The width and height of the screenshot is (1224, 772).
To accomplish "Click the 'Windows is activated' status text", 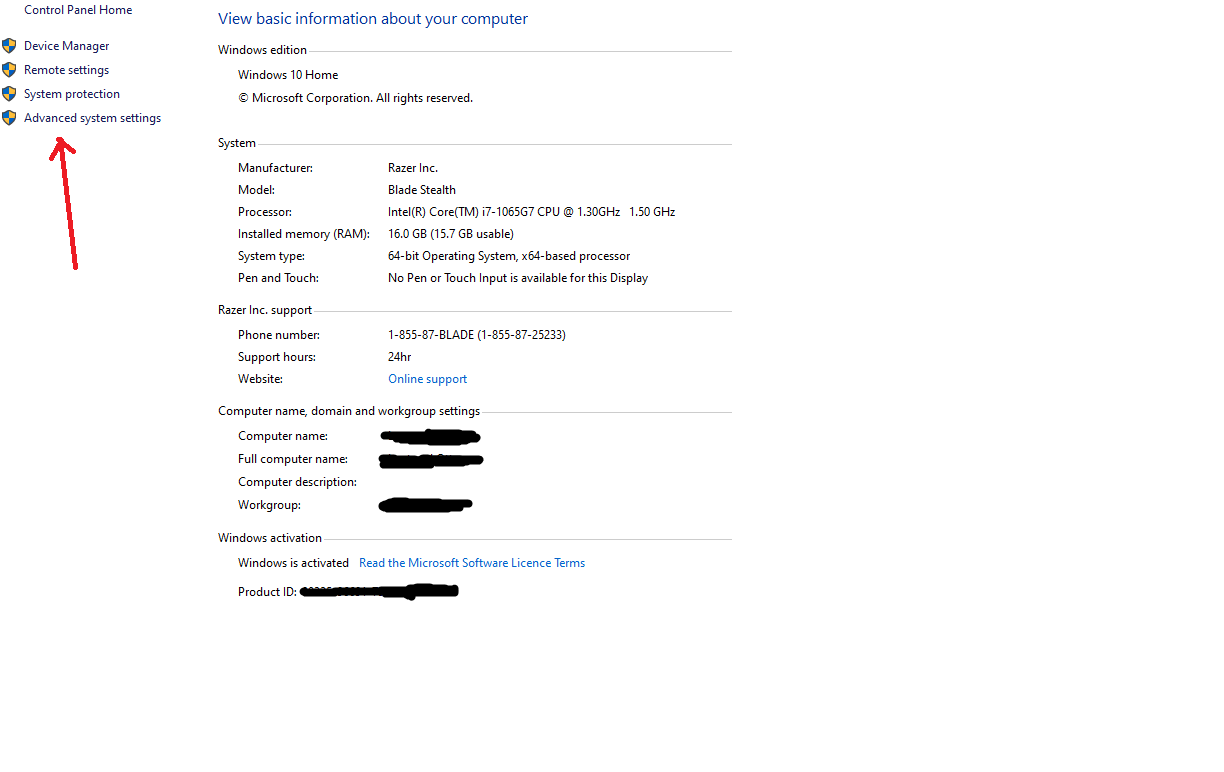I will point(294,563).
